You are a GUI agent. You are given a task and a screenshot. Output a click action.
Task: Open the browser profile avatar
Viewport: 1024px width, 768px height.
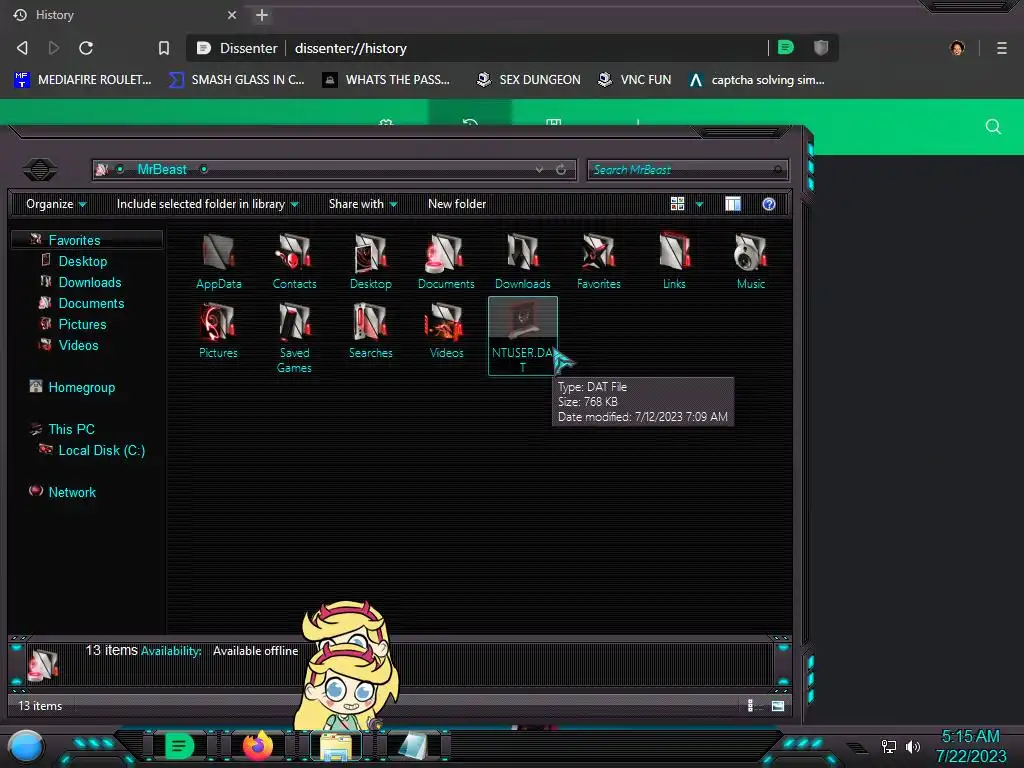pos(957,48)
